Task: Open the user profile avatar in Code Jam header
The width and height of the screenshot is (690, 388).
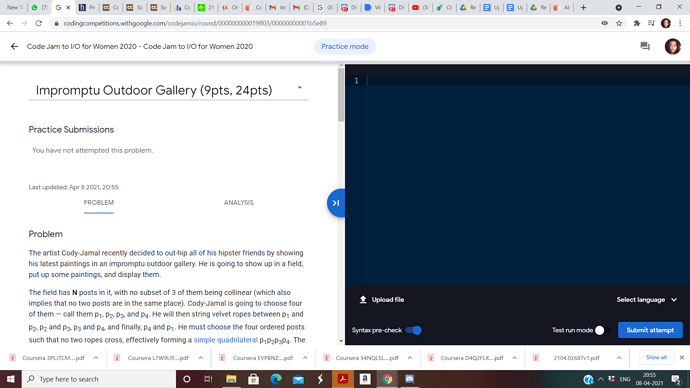Action: click(x=672, y=46)
